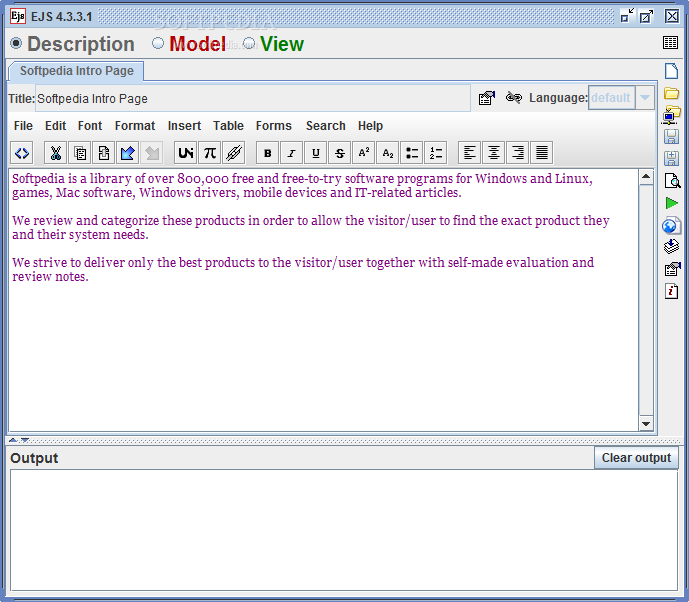
Task: Package the simulation with box icon
Action: coord(671,247)
